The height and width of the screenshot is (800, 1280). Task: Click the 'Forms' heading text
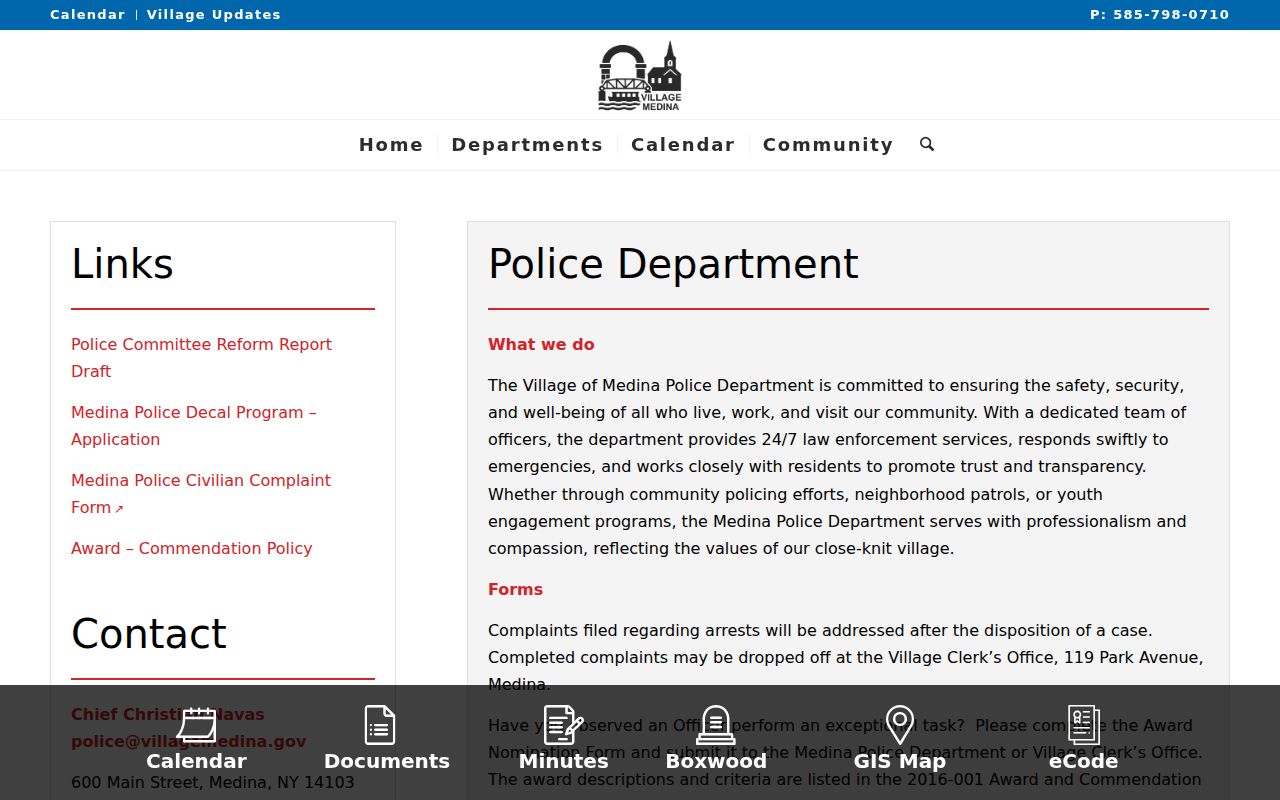click(515, 589)
